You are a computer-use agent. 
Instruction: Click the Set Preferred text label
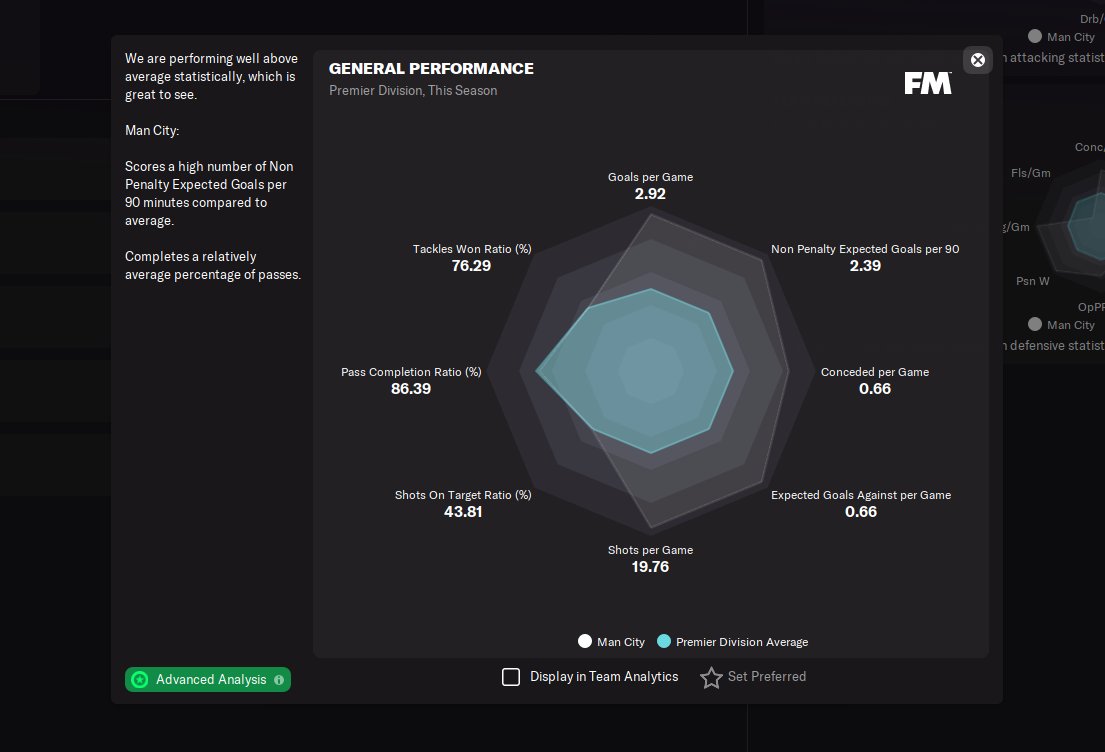(x=767, y=677)
